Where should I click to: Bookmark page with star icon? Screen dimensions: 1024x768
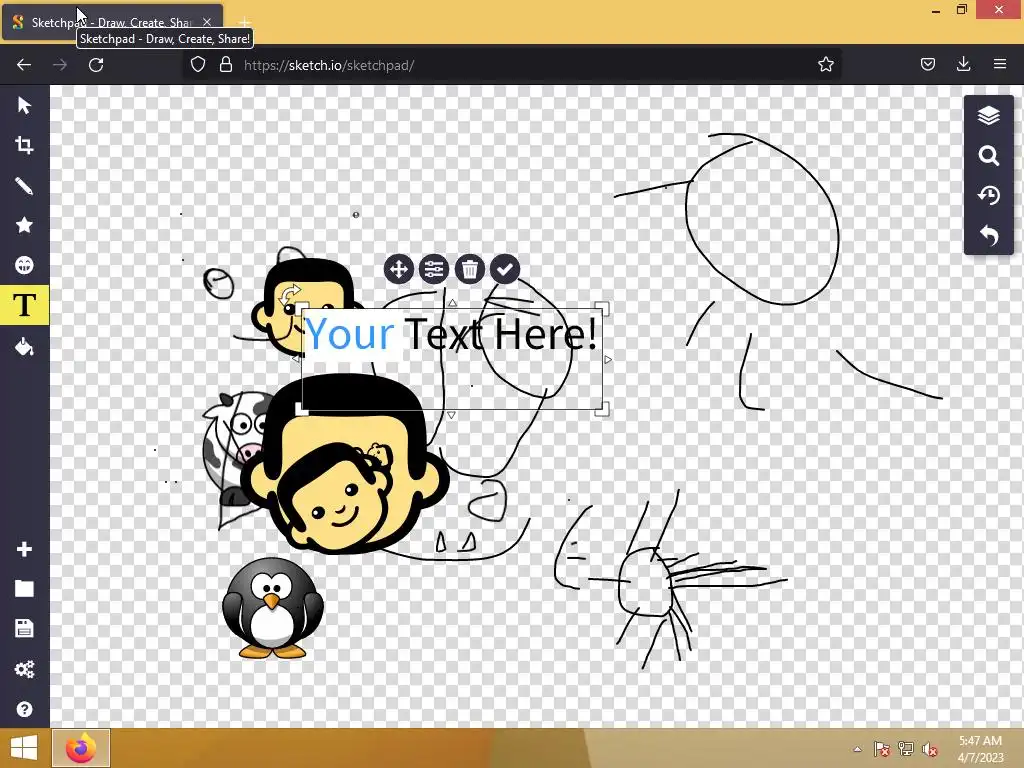click(825, 64)
